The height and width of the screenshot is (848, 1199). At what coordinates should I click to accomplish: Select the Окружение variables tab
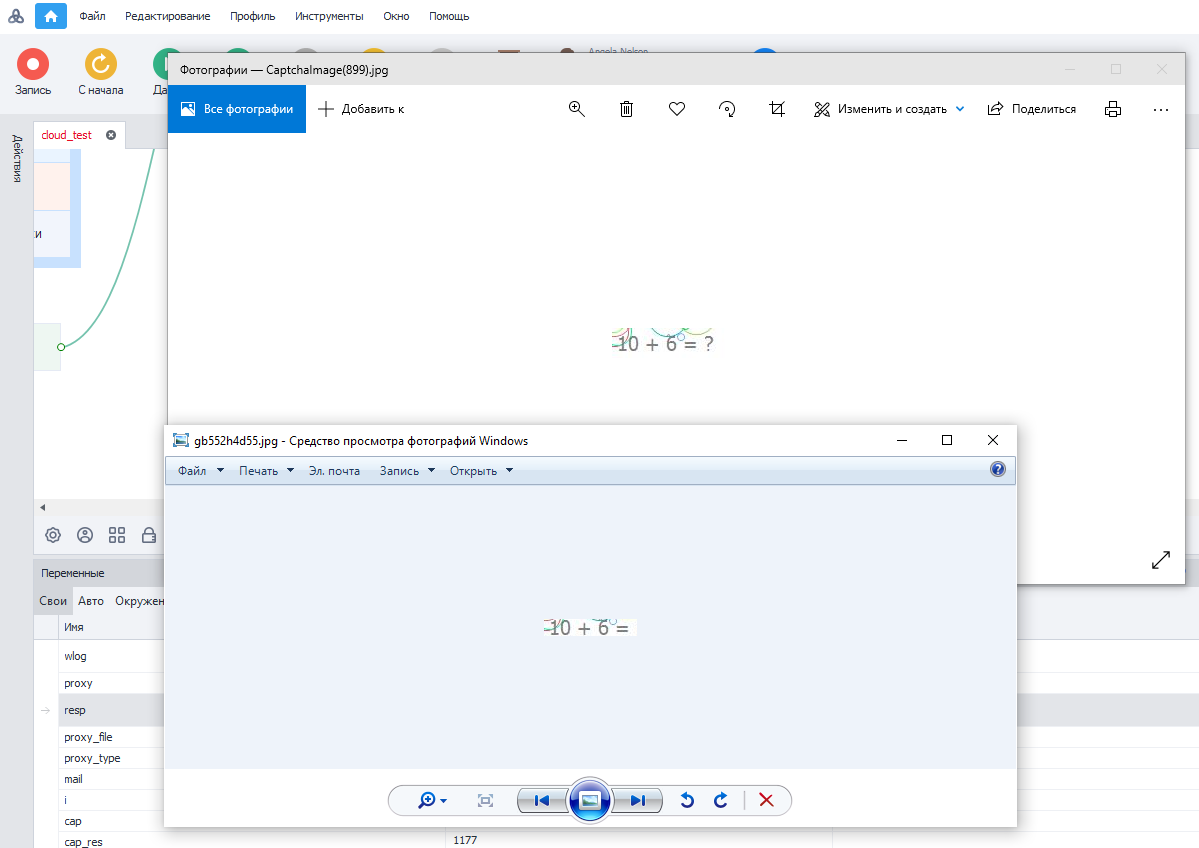click(139, 601)
